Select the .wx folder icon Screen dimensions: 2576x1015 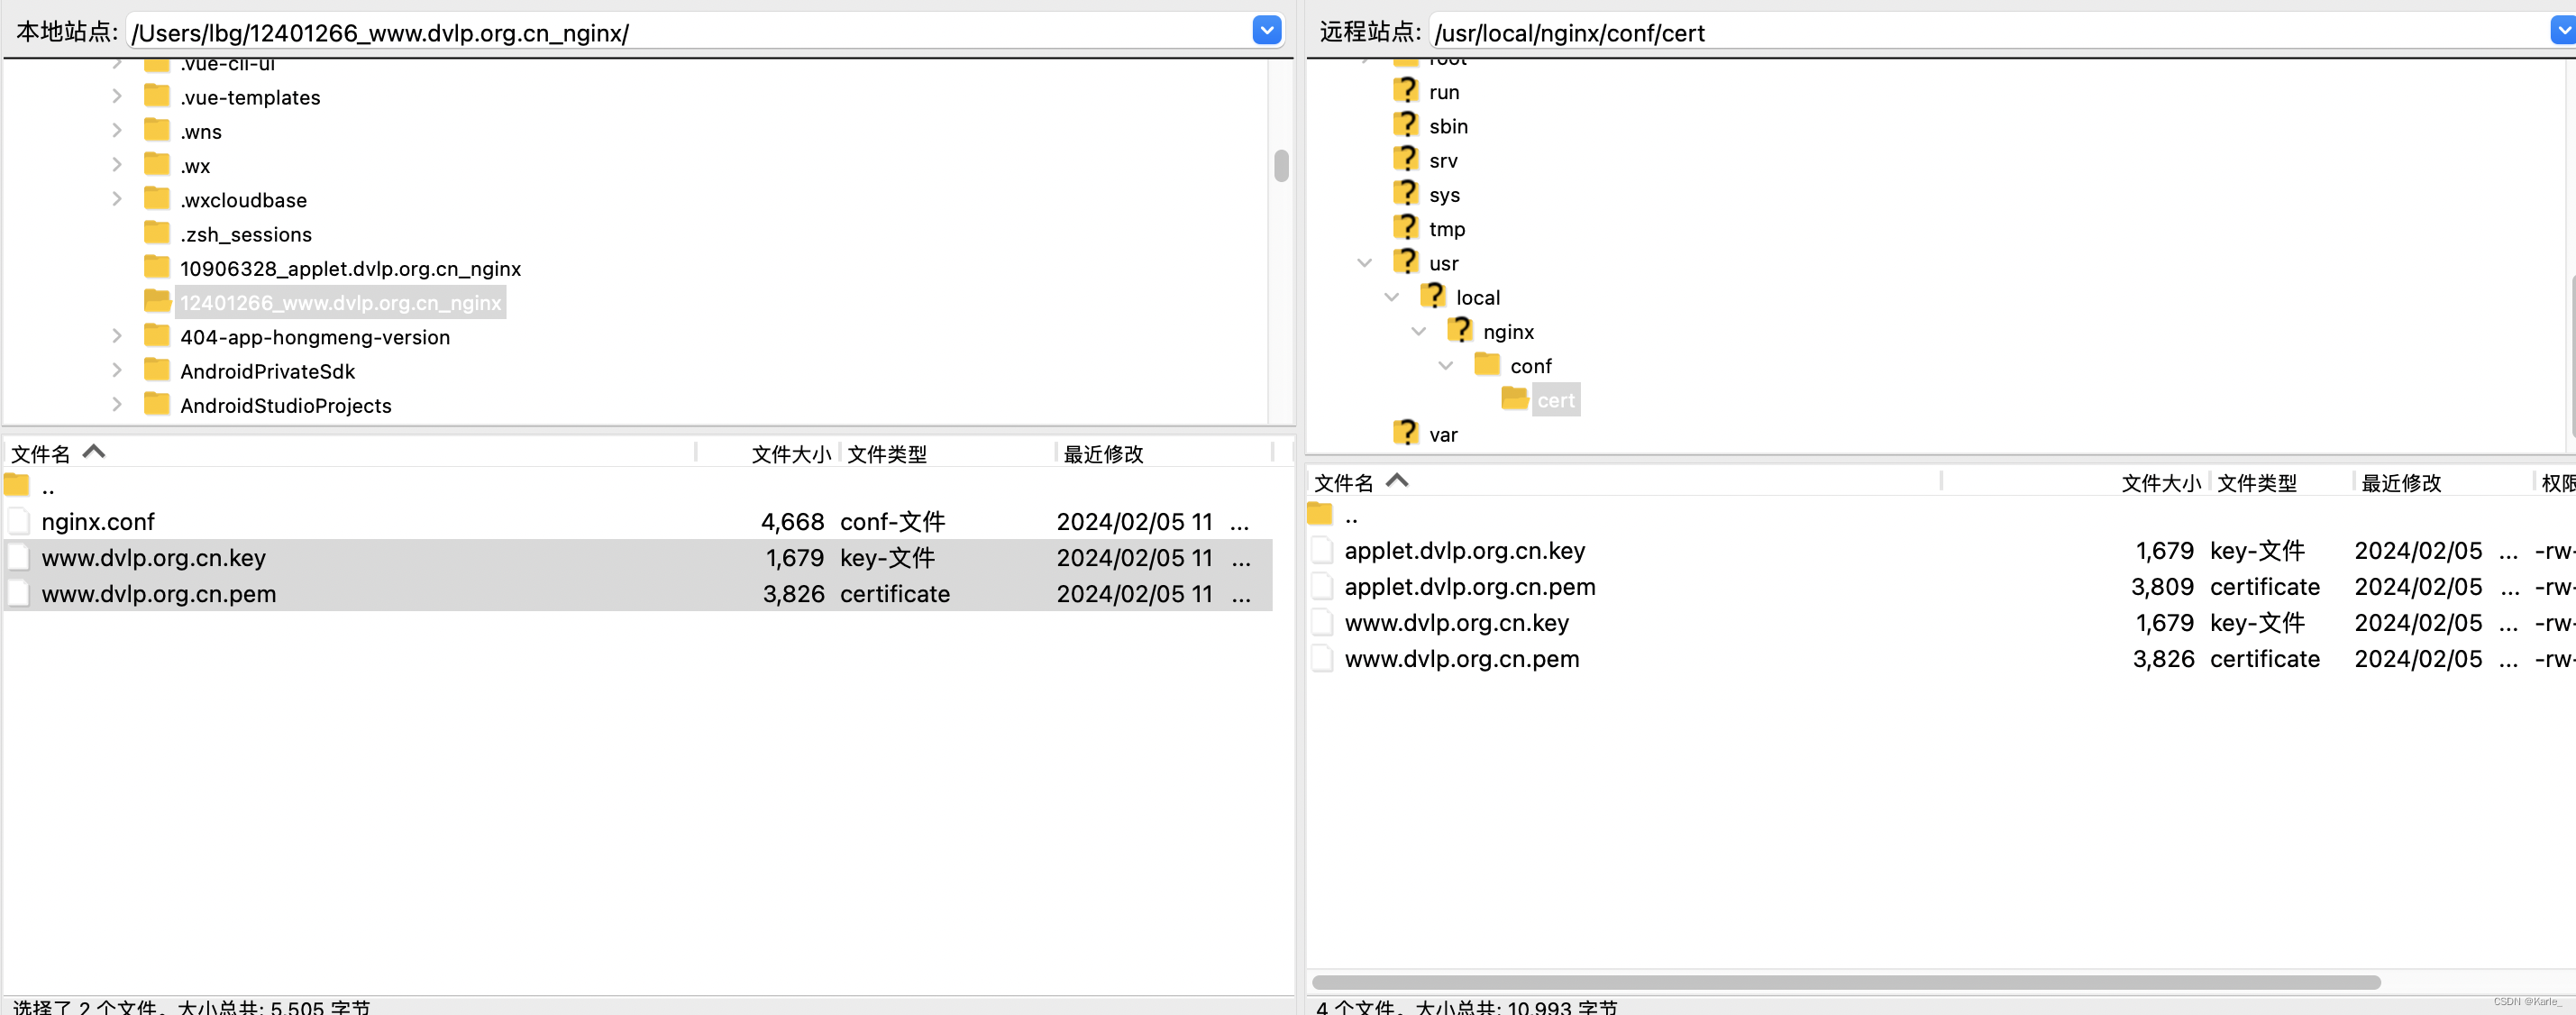point(157,164)
